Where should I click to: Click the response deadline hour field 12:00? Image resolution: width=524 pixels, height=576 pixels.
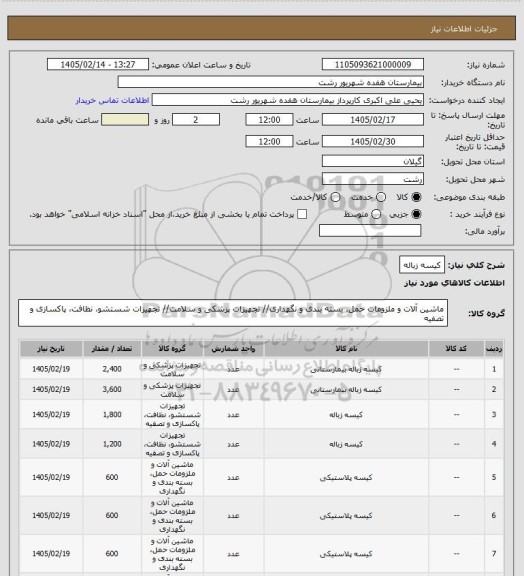269,120
